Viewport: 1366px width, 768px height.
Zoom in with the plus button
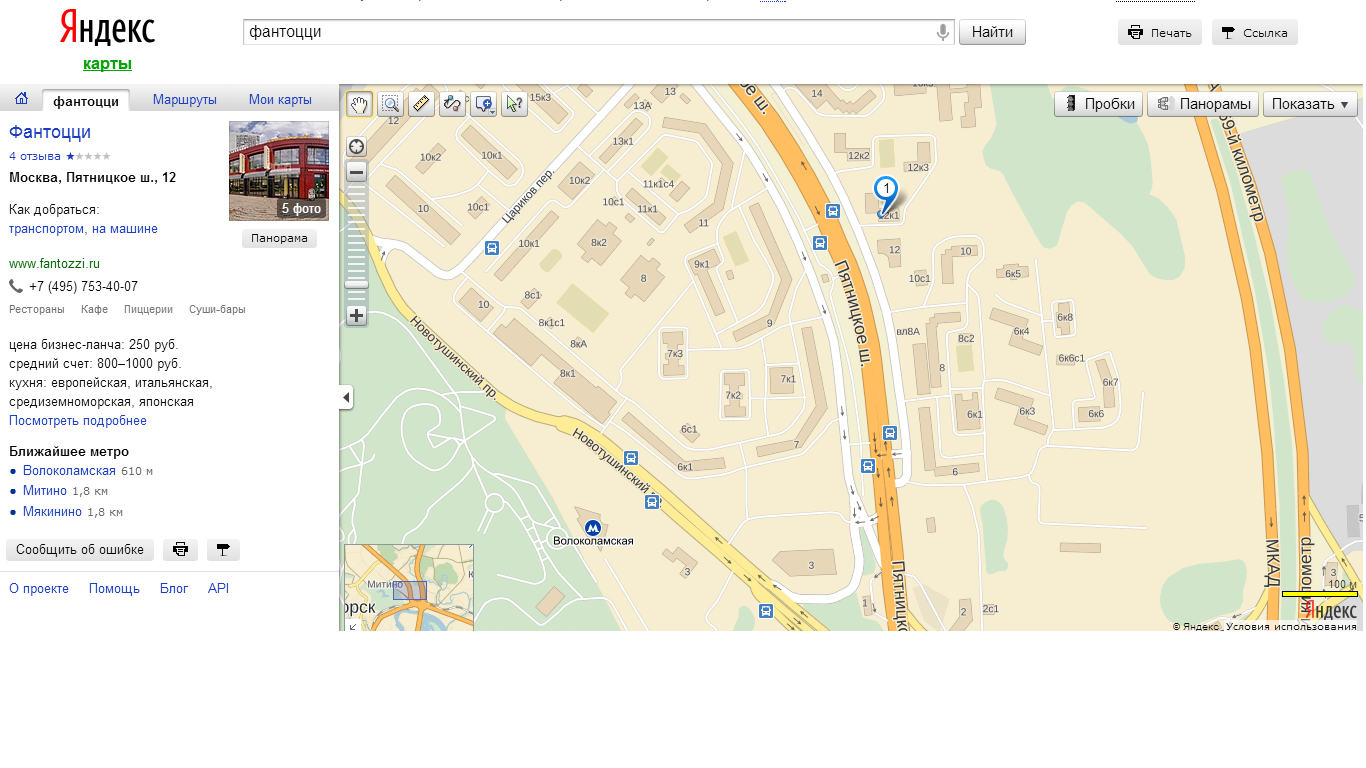tap(356, 316)
